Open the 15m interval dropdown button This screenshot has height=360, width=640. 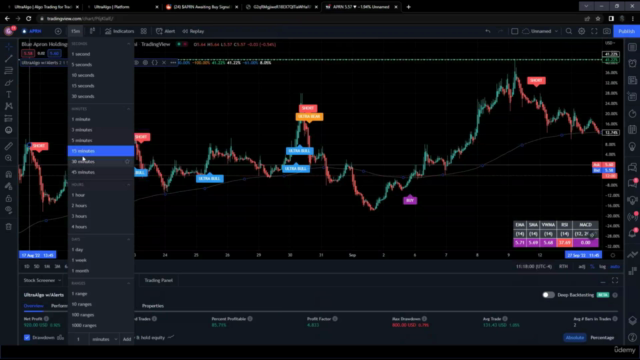pos(75,31)
